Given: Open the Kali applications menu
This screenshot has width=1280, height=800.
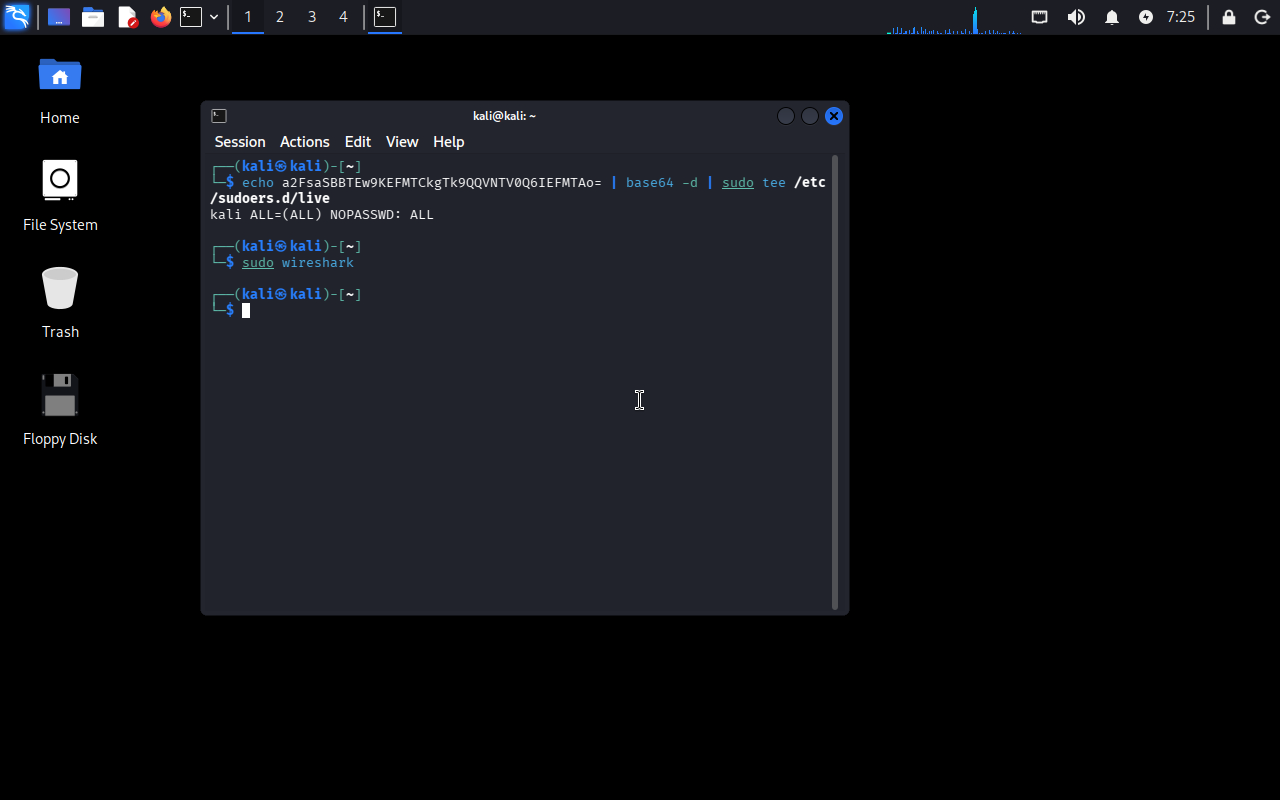Looking at the screenshot, I should coord(17,17).
